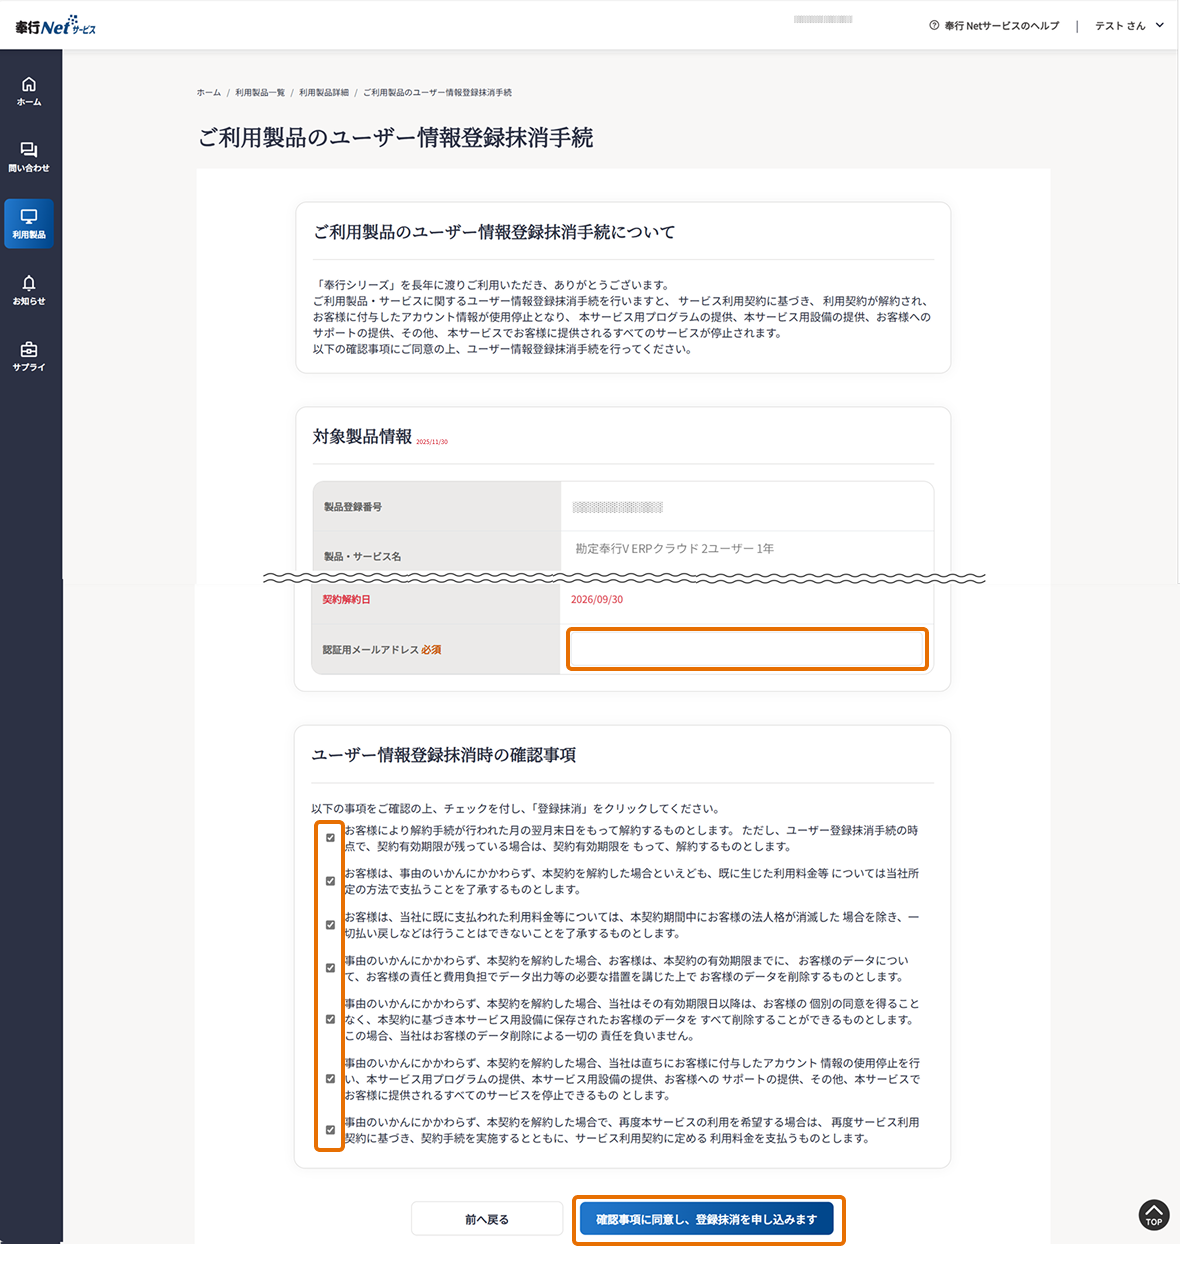Select the 利用製品 sidebar icon
Viewport: 1180px width, 1282px height.
point(29,223)
